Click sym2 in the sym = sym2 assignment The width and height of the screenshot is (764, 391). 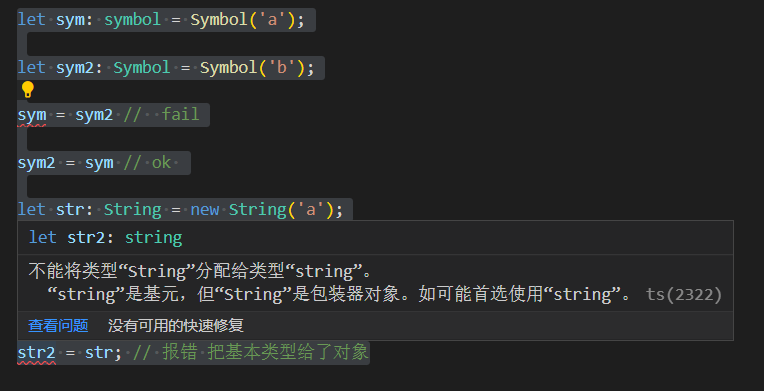[x=94, y=115]
